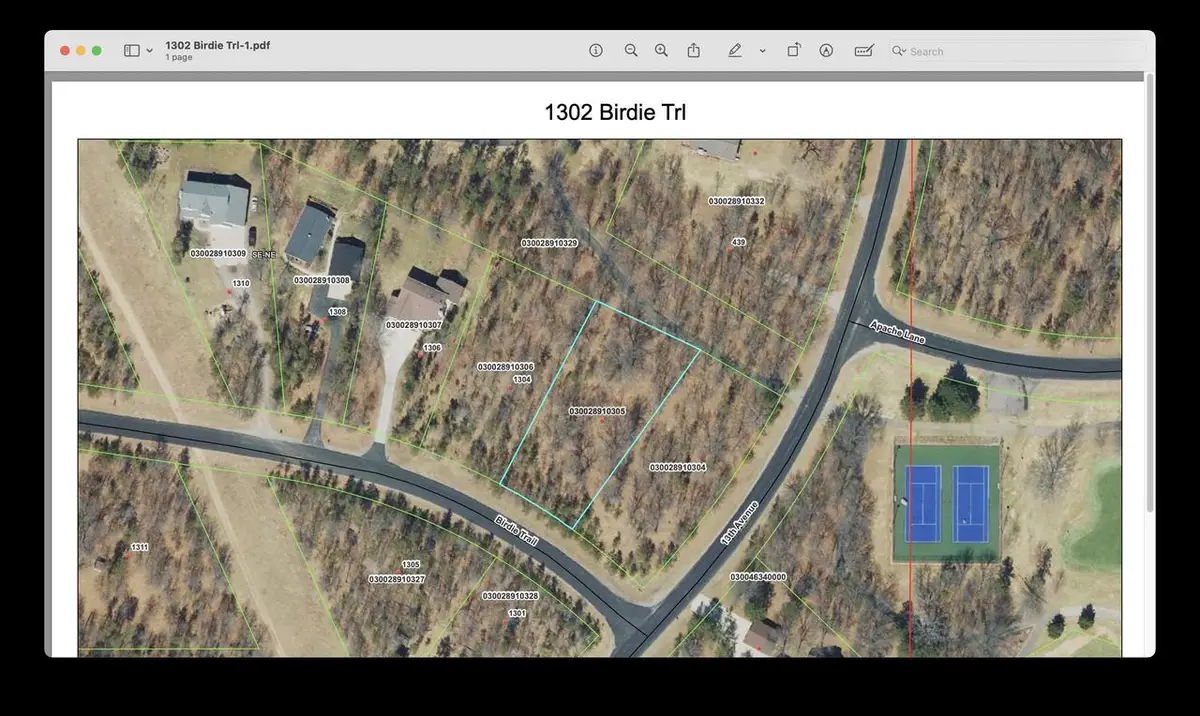The image size is (1200, 716).
Task: Open the Form Filling toolbar
Action: (x=864, y=50)
